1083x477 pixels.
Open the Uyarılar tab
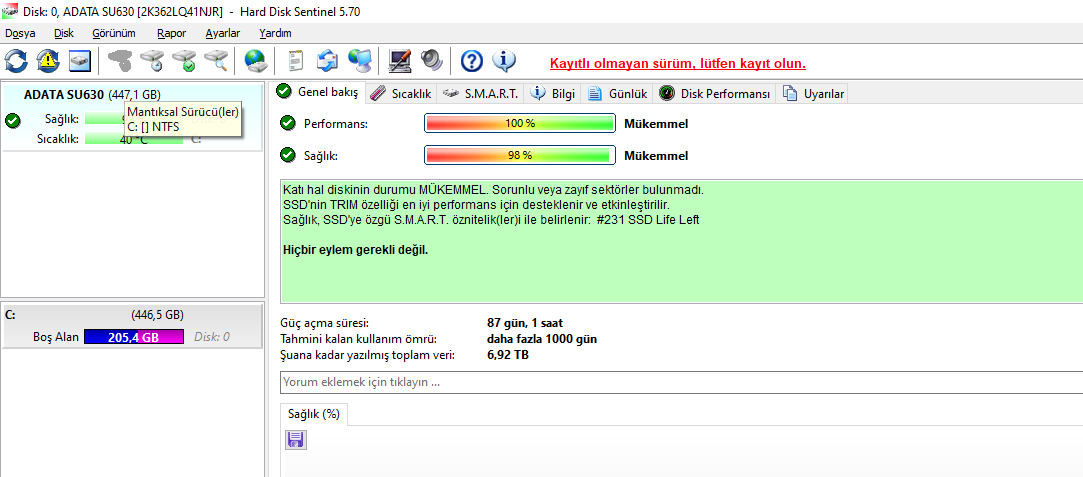point(812,94)
